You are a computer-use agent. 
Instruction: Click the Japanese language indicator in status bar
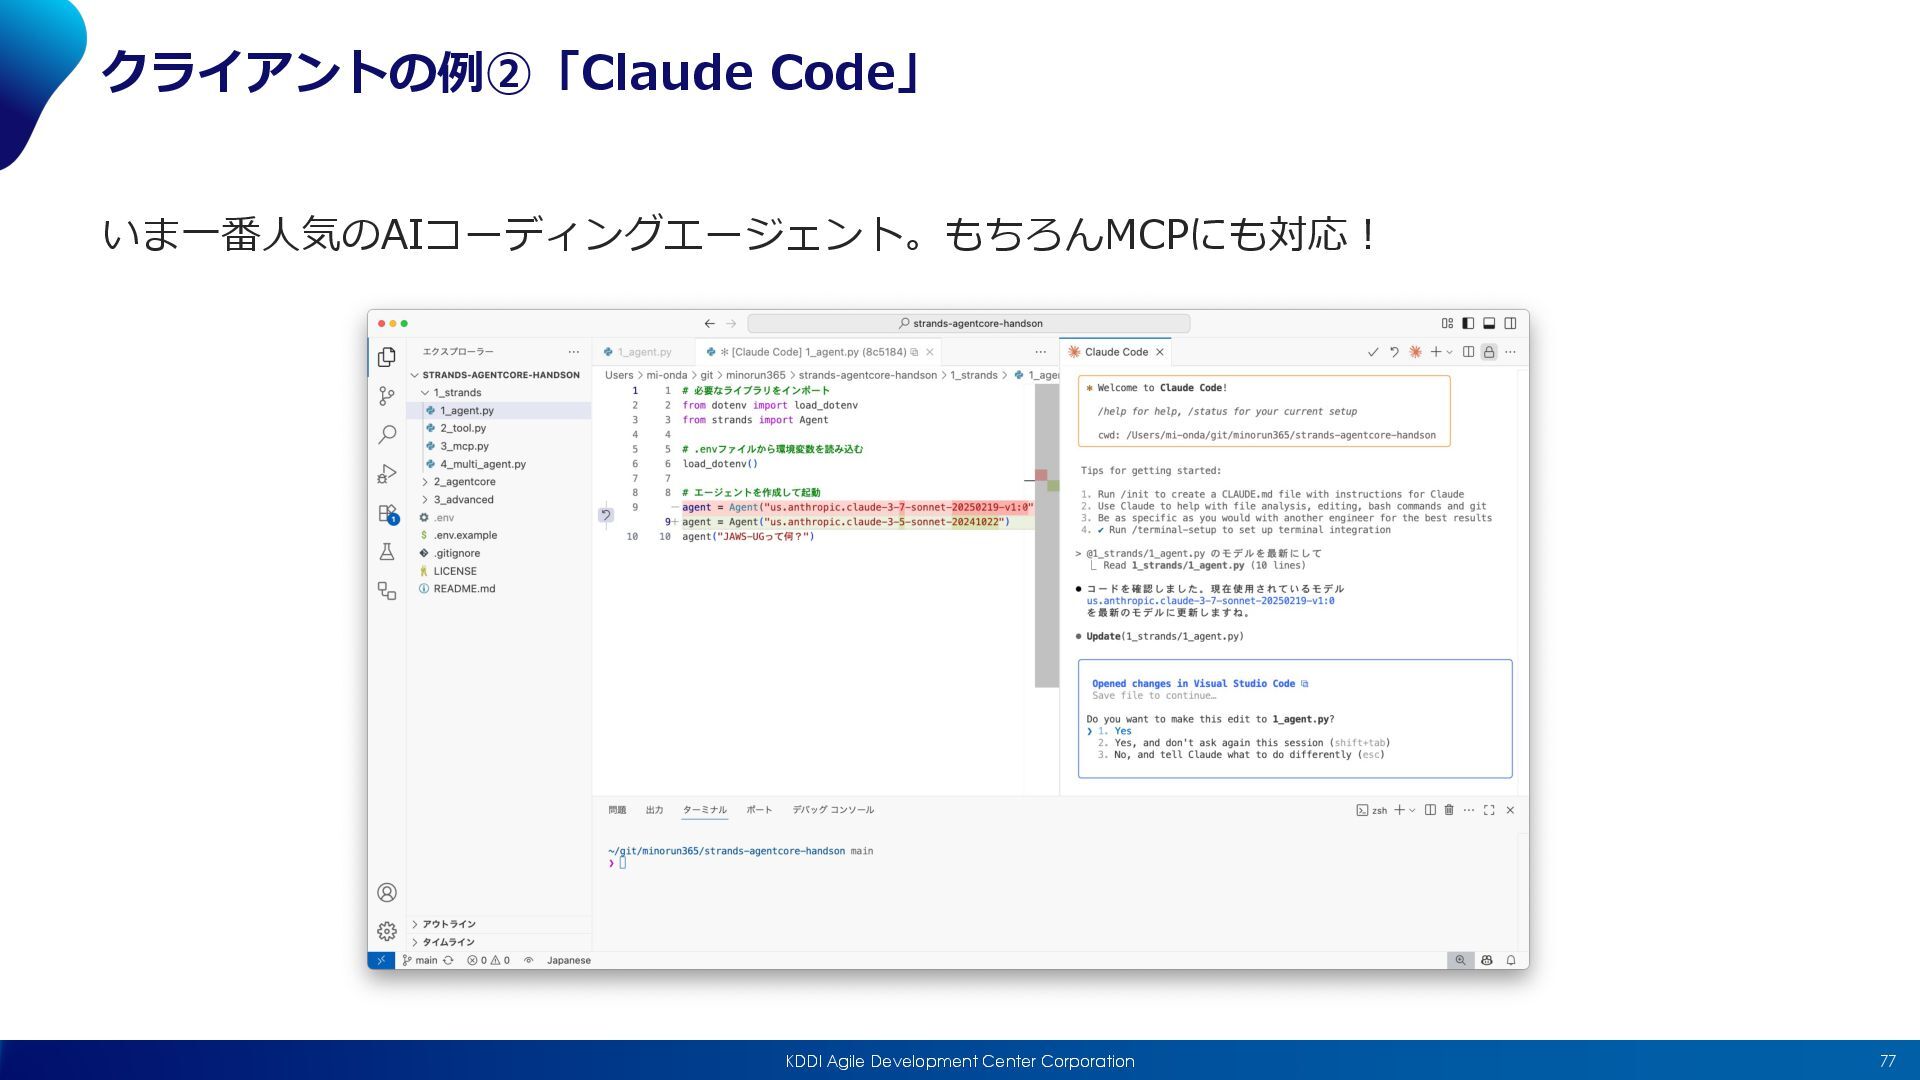tap(569, 960)
